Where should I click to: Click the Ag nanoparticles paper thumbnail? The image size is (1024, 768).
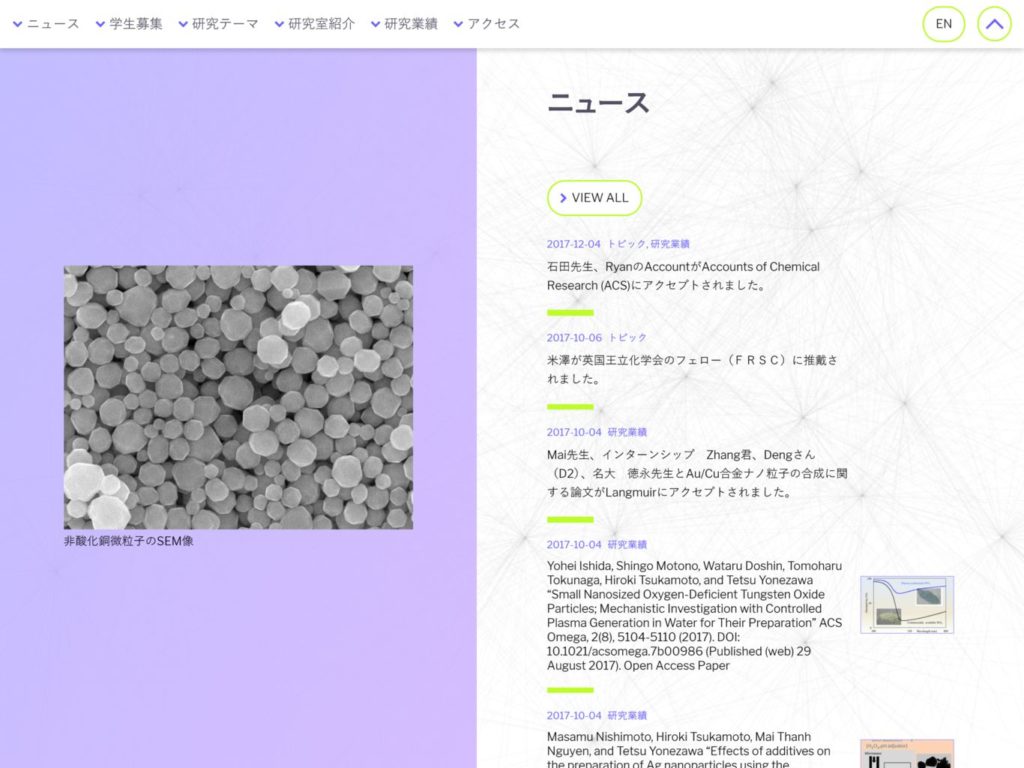(906, 753)
